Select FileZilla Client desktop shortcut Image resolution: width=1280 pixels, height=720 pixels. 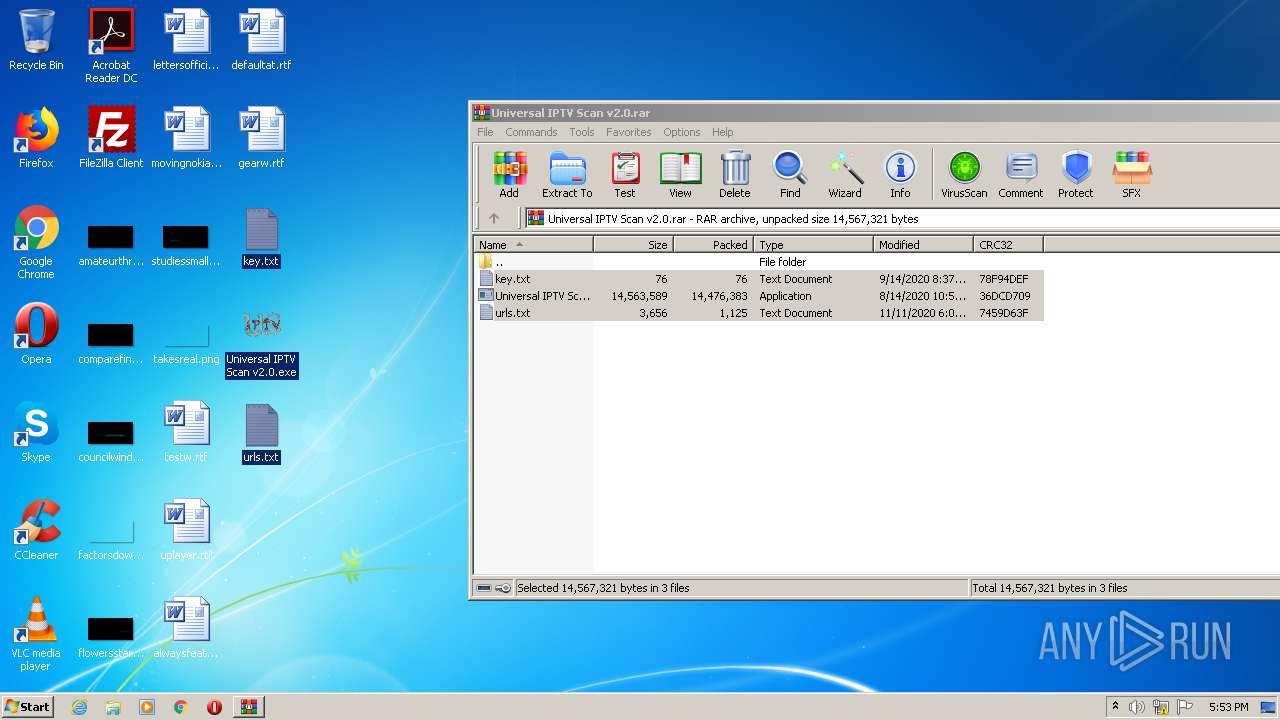(111, 138)
